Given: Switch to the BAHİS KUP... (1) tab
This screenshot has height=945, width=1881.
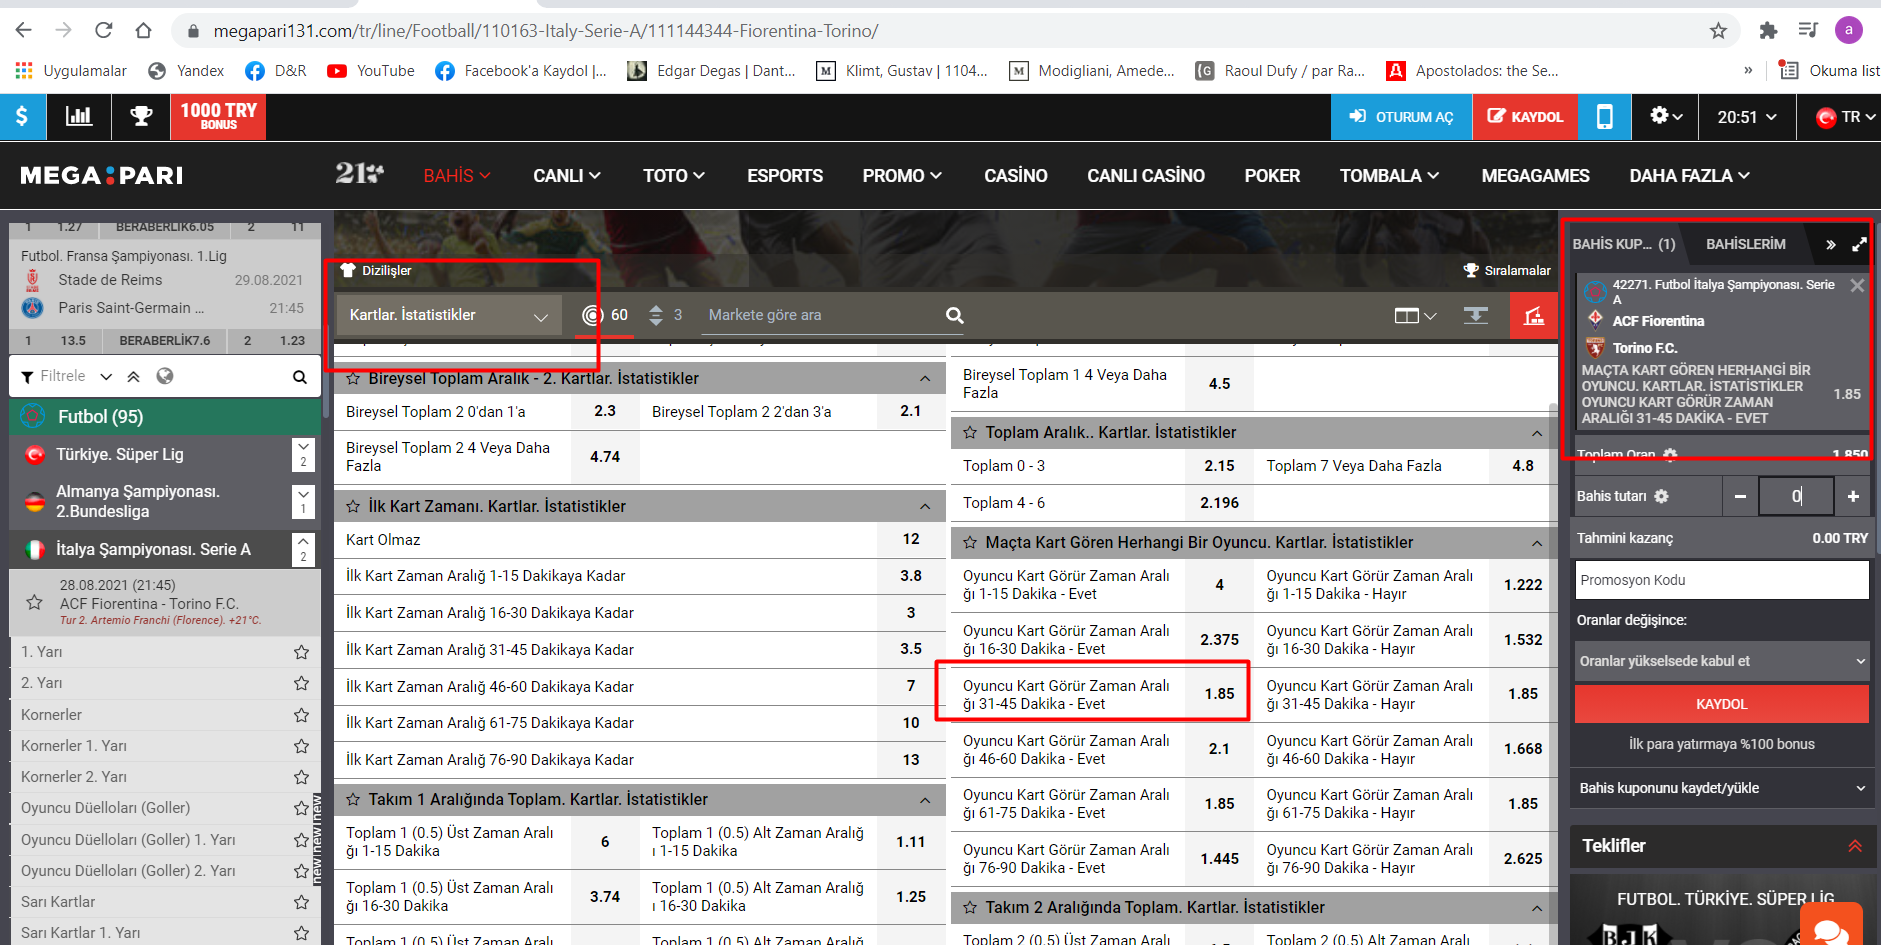Looking at the screenshot, I should (1623, 244).
